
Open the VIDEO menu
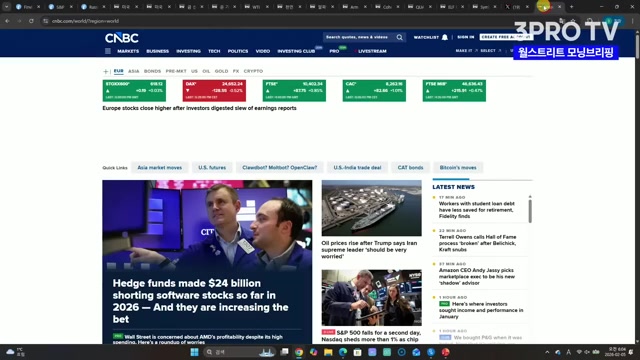click(x=263, y=51)
